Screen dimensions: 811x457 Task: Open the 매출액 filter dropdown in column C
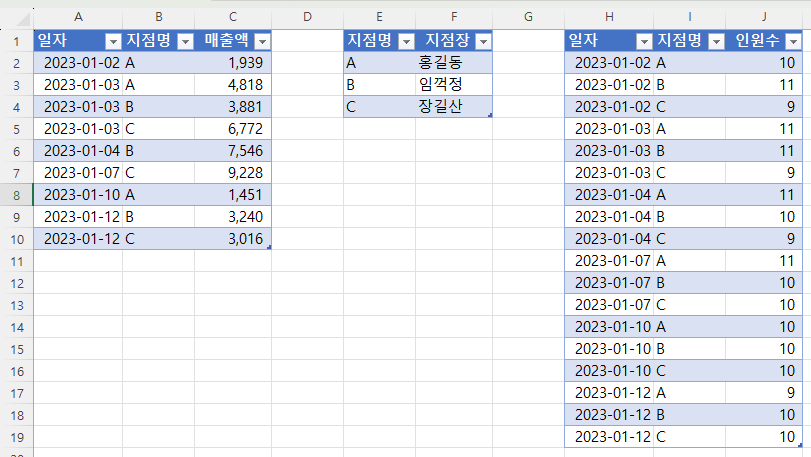click(262, 41)
